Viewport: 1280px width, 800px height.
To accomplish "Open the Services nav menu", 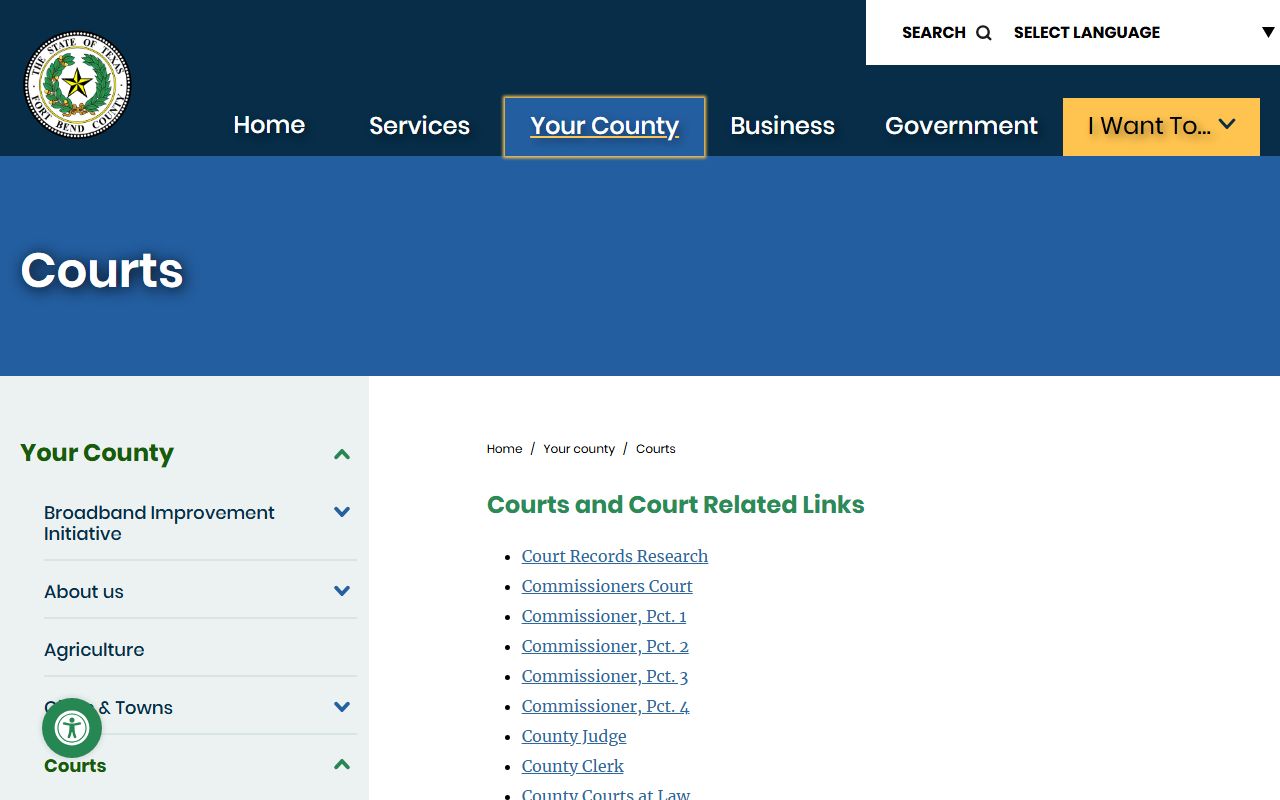I will tap(419, 125).
